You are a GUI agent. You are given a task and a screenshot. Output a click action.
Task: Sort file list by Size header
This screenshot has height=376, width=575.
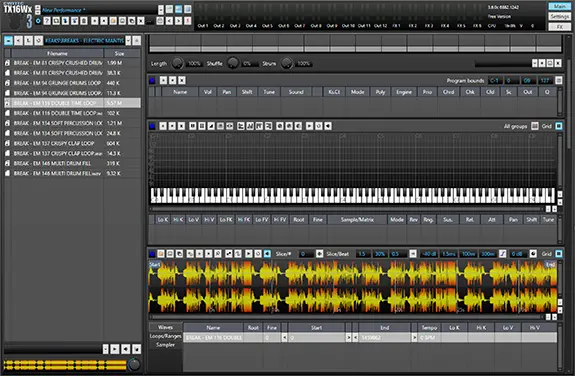click(119, 54)
